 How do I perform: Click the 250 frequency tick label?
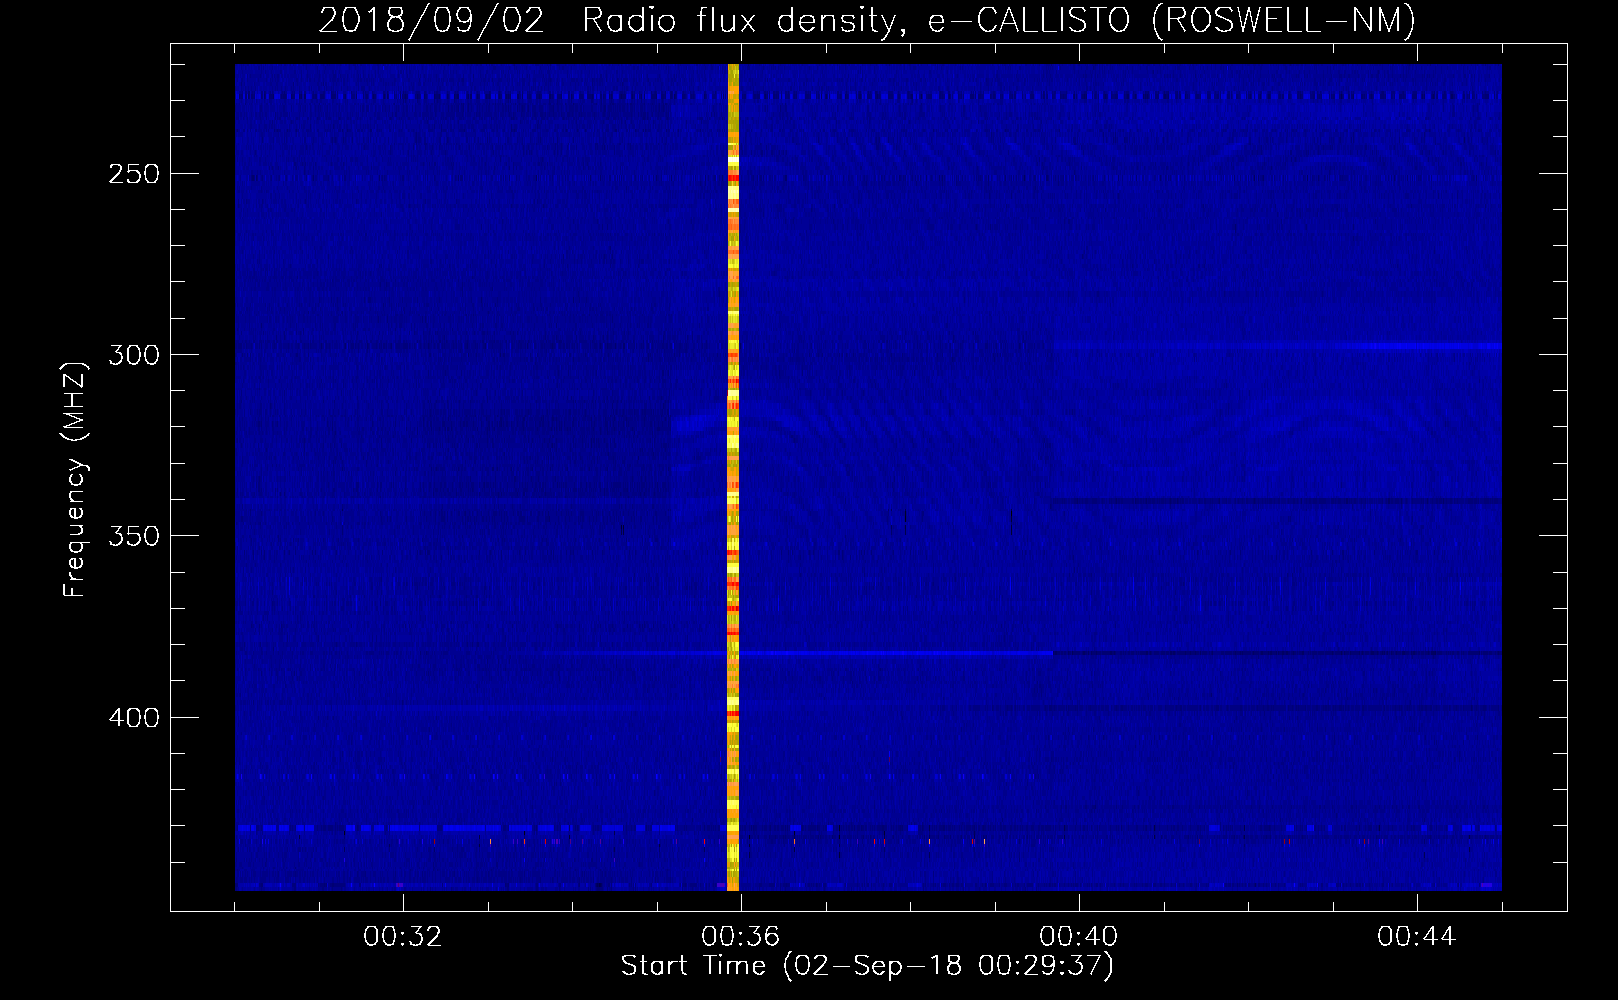pos(134,174)
